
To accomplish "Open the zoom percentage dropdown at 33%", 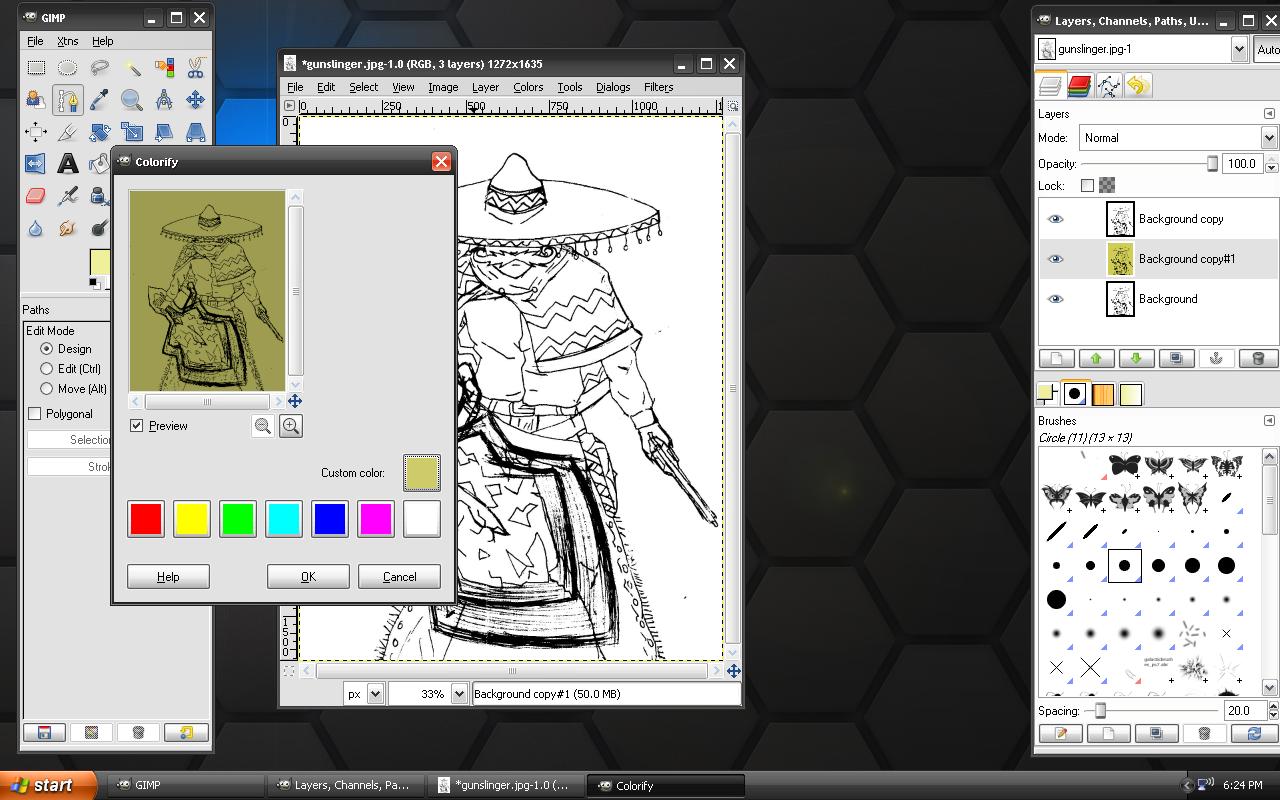I will click(459, 694).
